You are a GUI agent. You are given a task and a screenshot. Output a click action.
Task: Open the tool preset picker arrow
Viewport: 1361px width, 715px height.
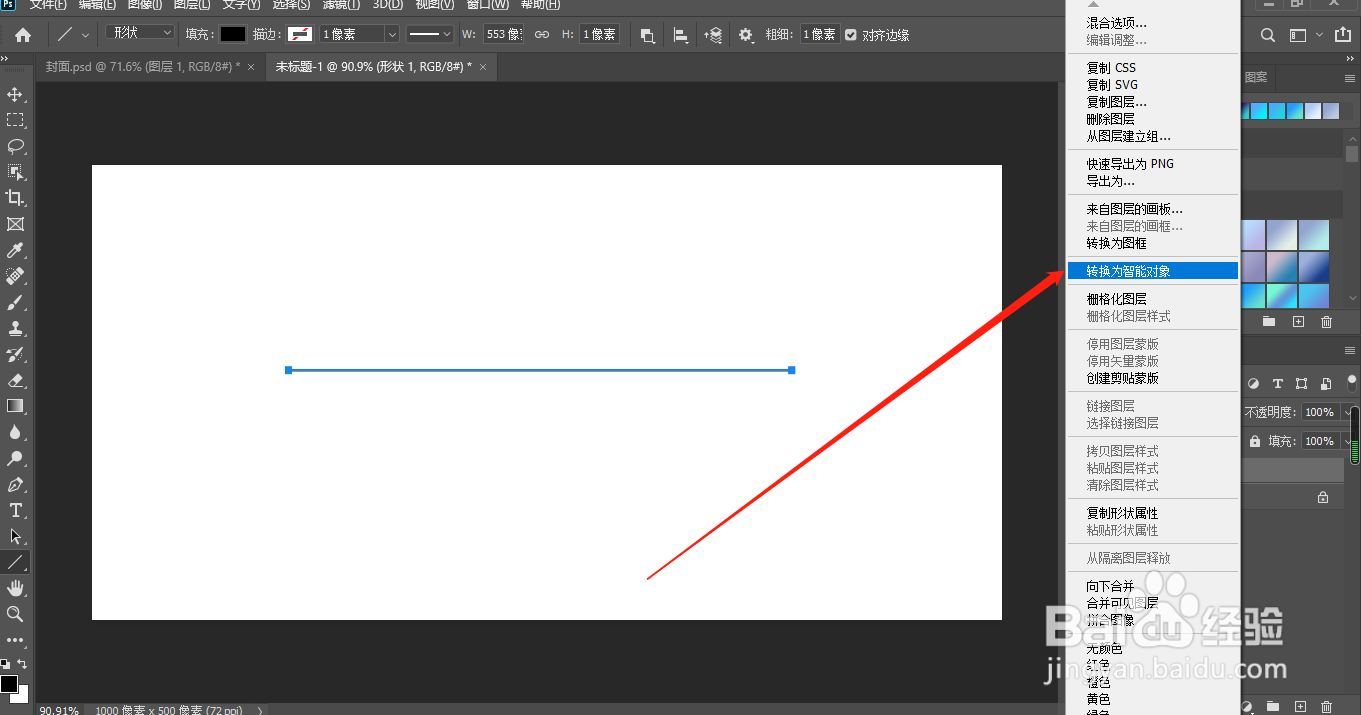(85, 35)
